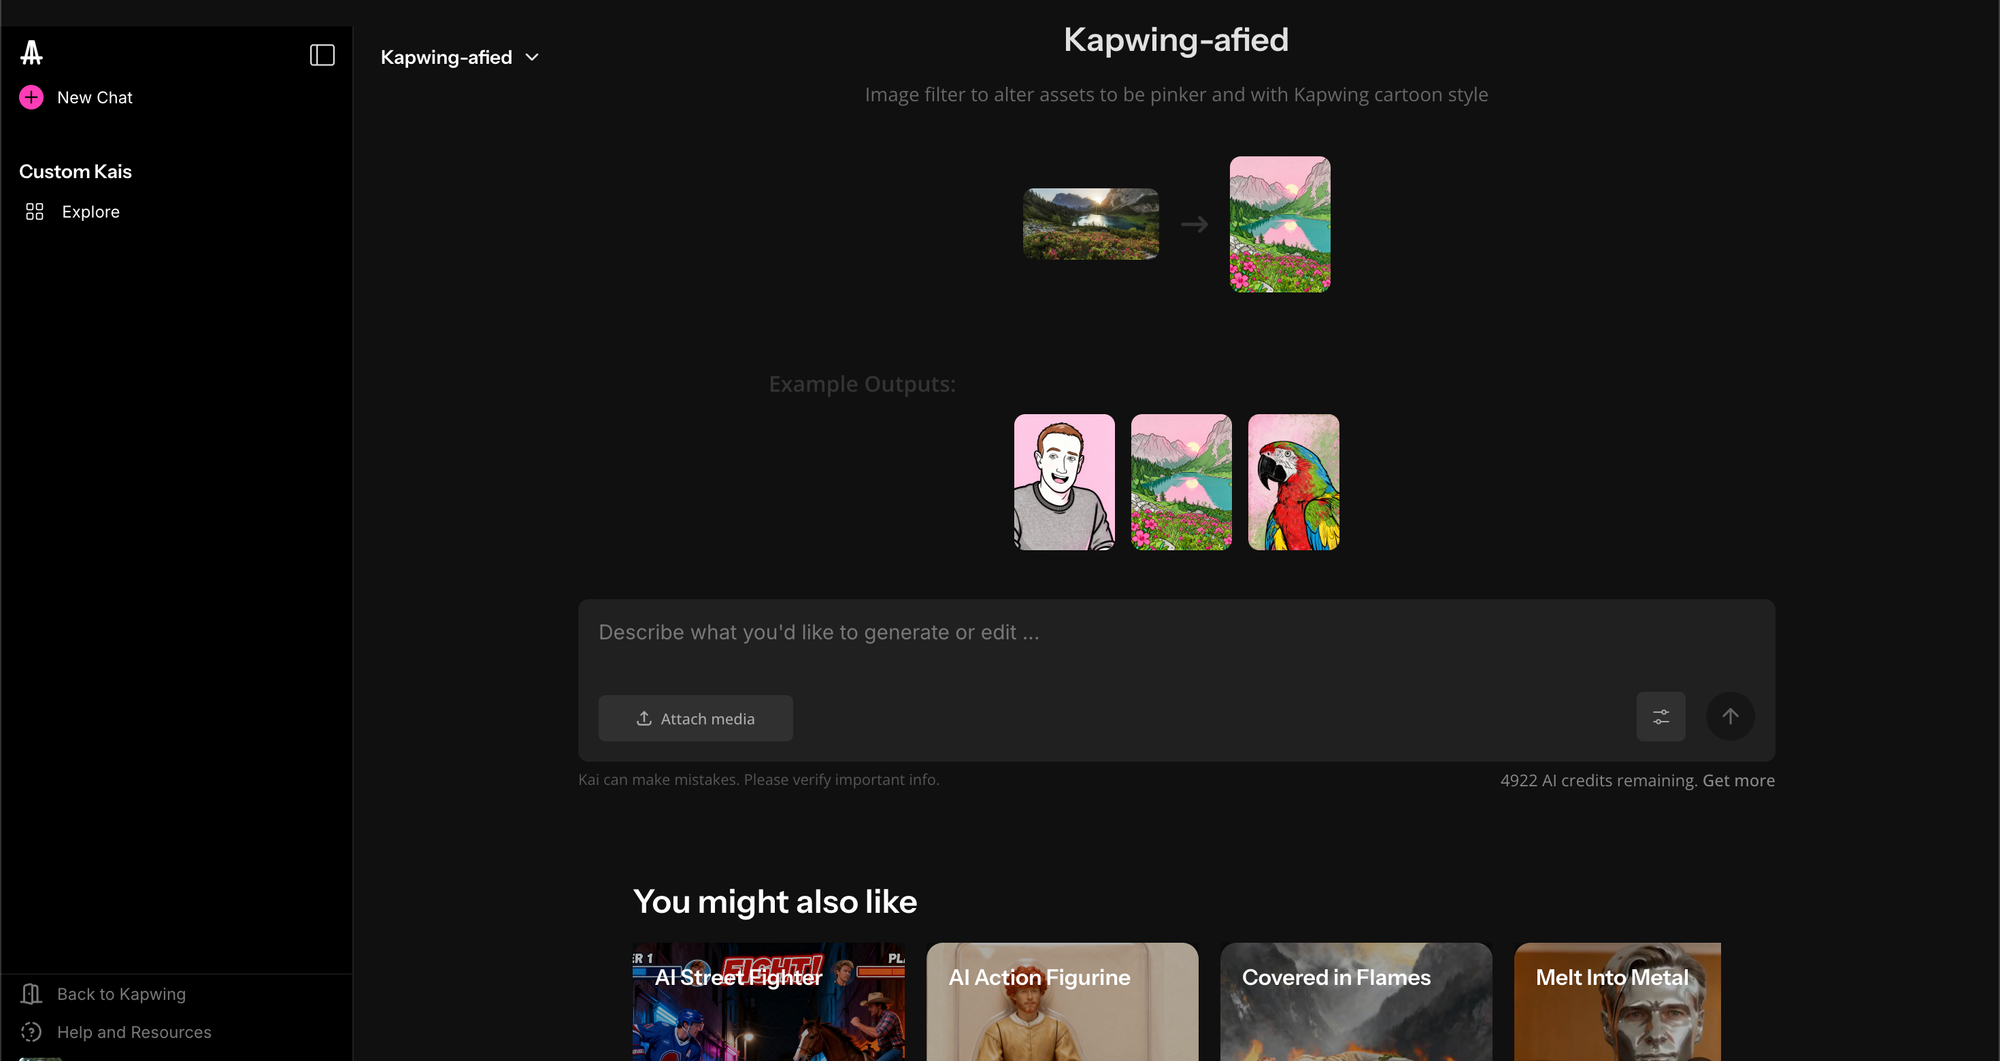The width and height of the screenshot is (2000, 1061).
Task: Open the pink cartoon landscape result thumbnail
Action: (x=1280, y=224)
